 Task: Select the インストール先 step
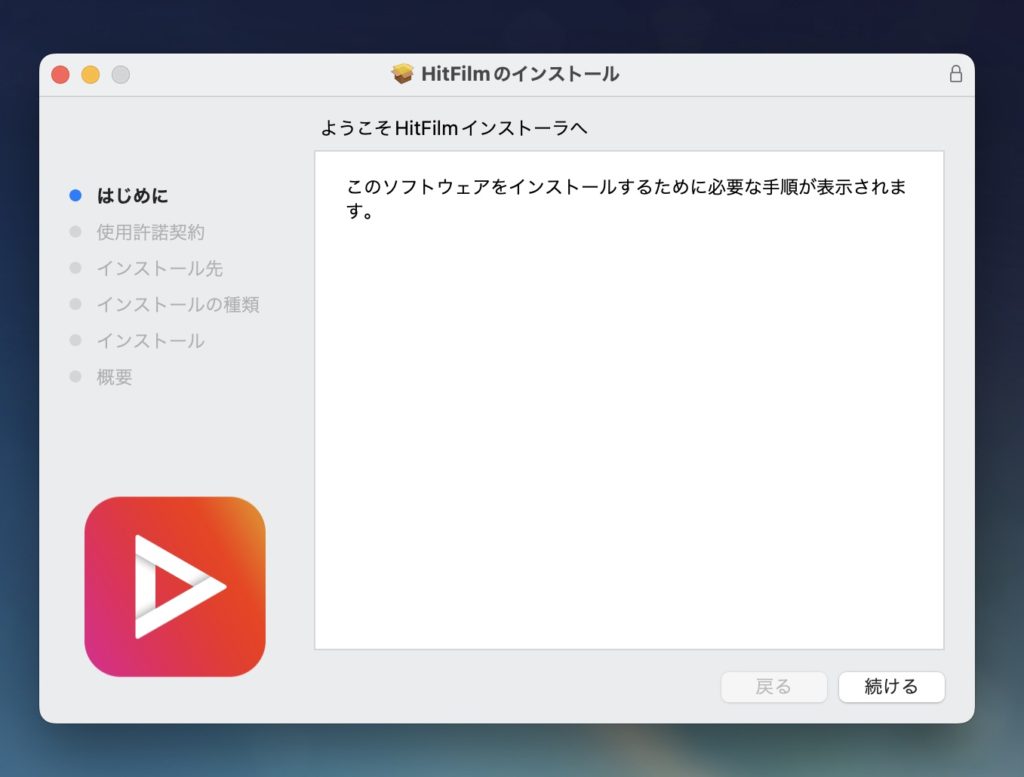pyautogui.click(x=159, y=268)
